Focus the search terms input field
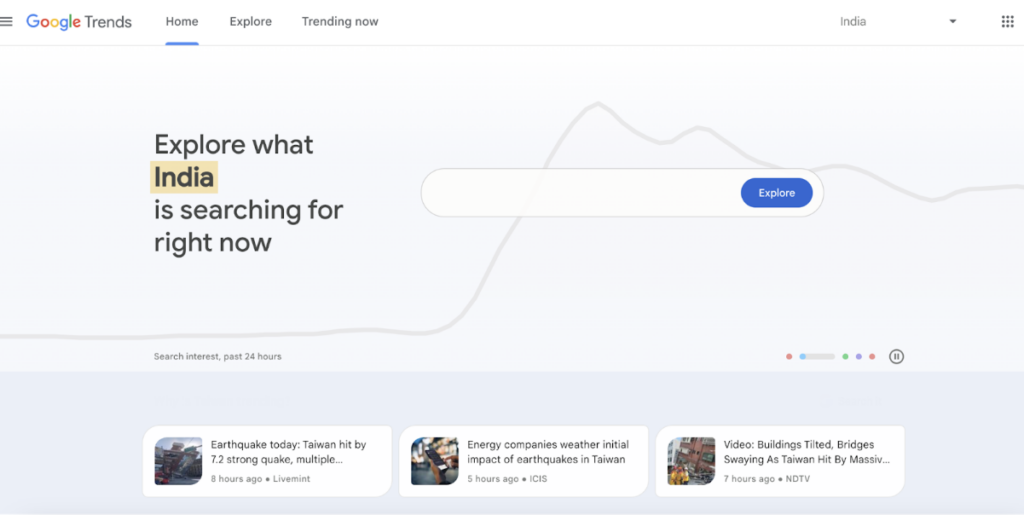 [x=581, y=193]
